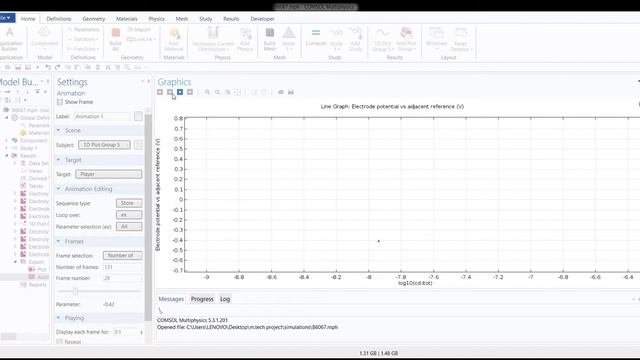
Task: Open the Geometry ribbon tab
Action: coord(93,19)
